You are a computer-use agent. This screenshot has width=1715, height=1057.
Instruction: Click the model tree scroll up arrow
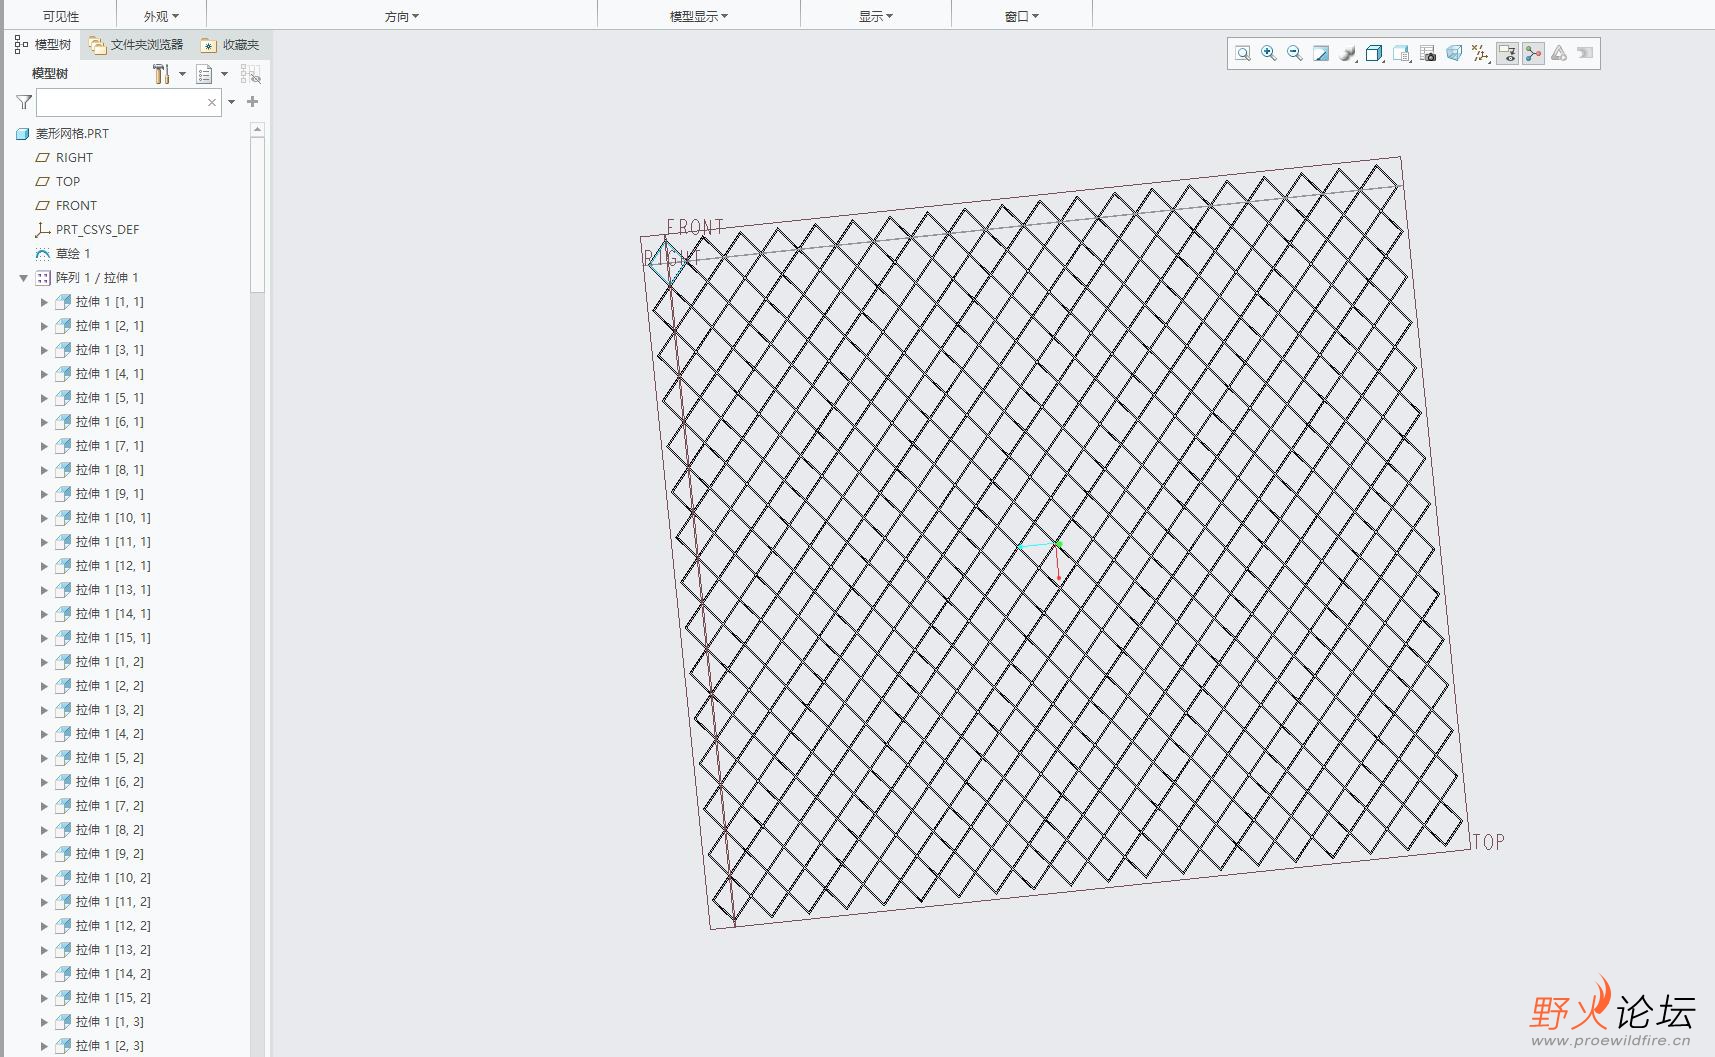point(257,129)
